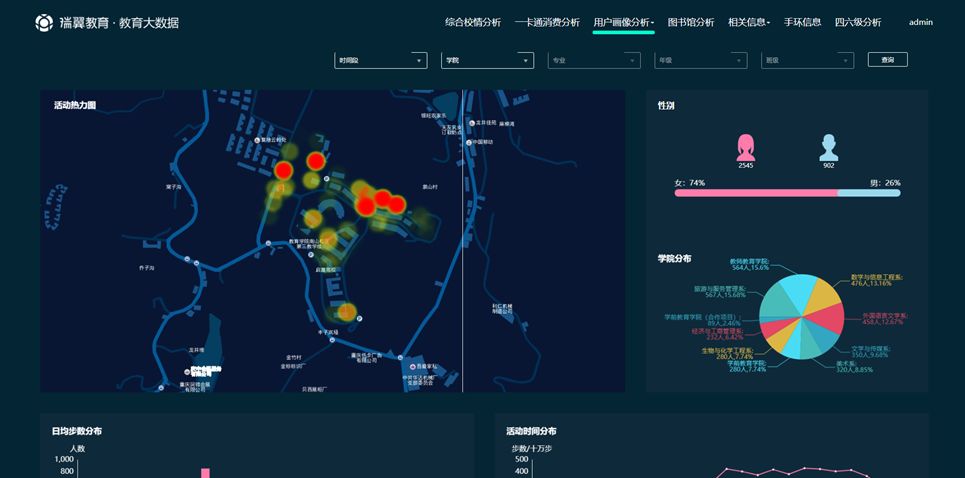Viewport: 965px width, 478px height.
Task: Click the 女：74% text
Action: (689, 183)
